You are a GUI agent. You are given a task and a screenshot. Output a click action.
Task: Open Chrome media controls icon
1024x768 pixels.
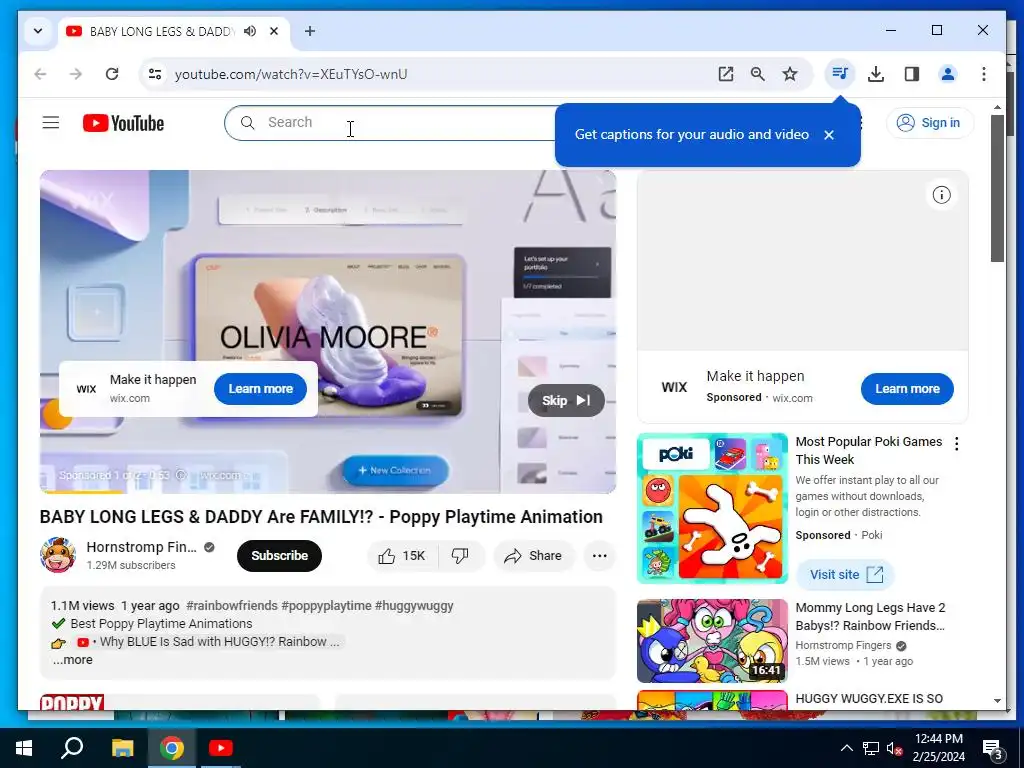coord(840,74)
